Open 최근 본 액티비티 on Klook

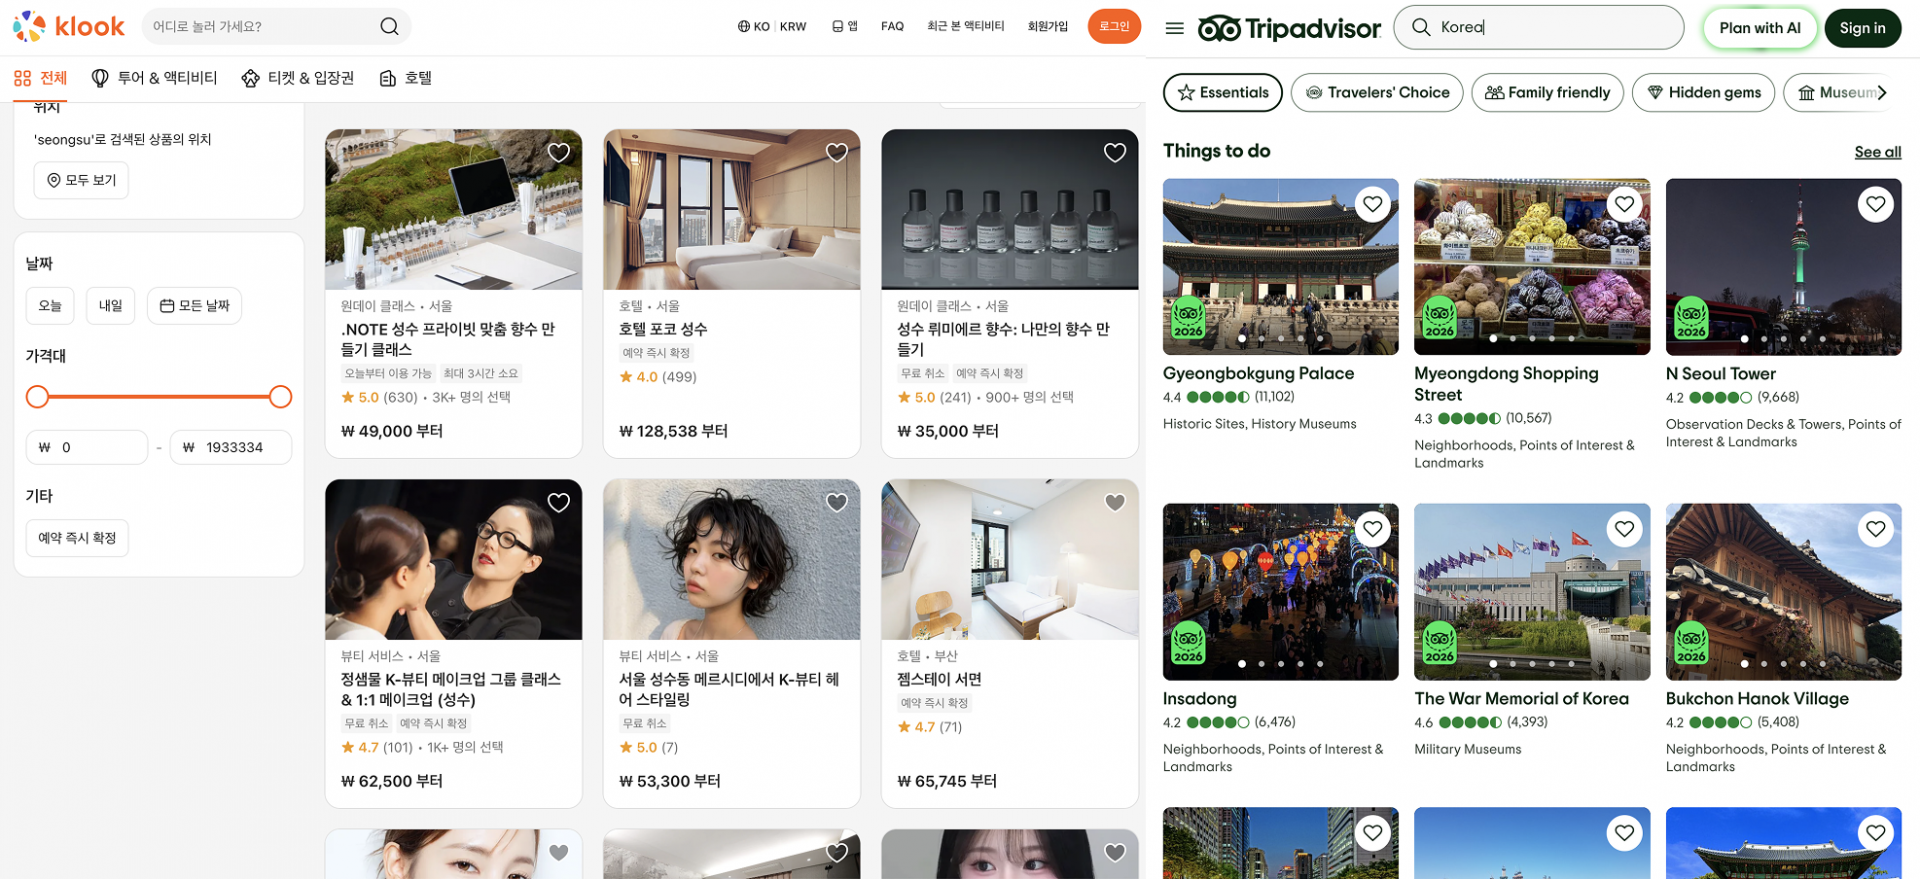(x=966, y=27)
